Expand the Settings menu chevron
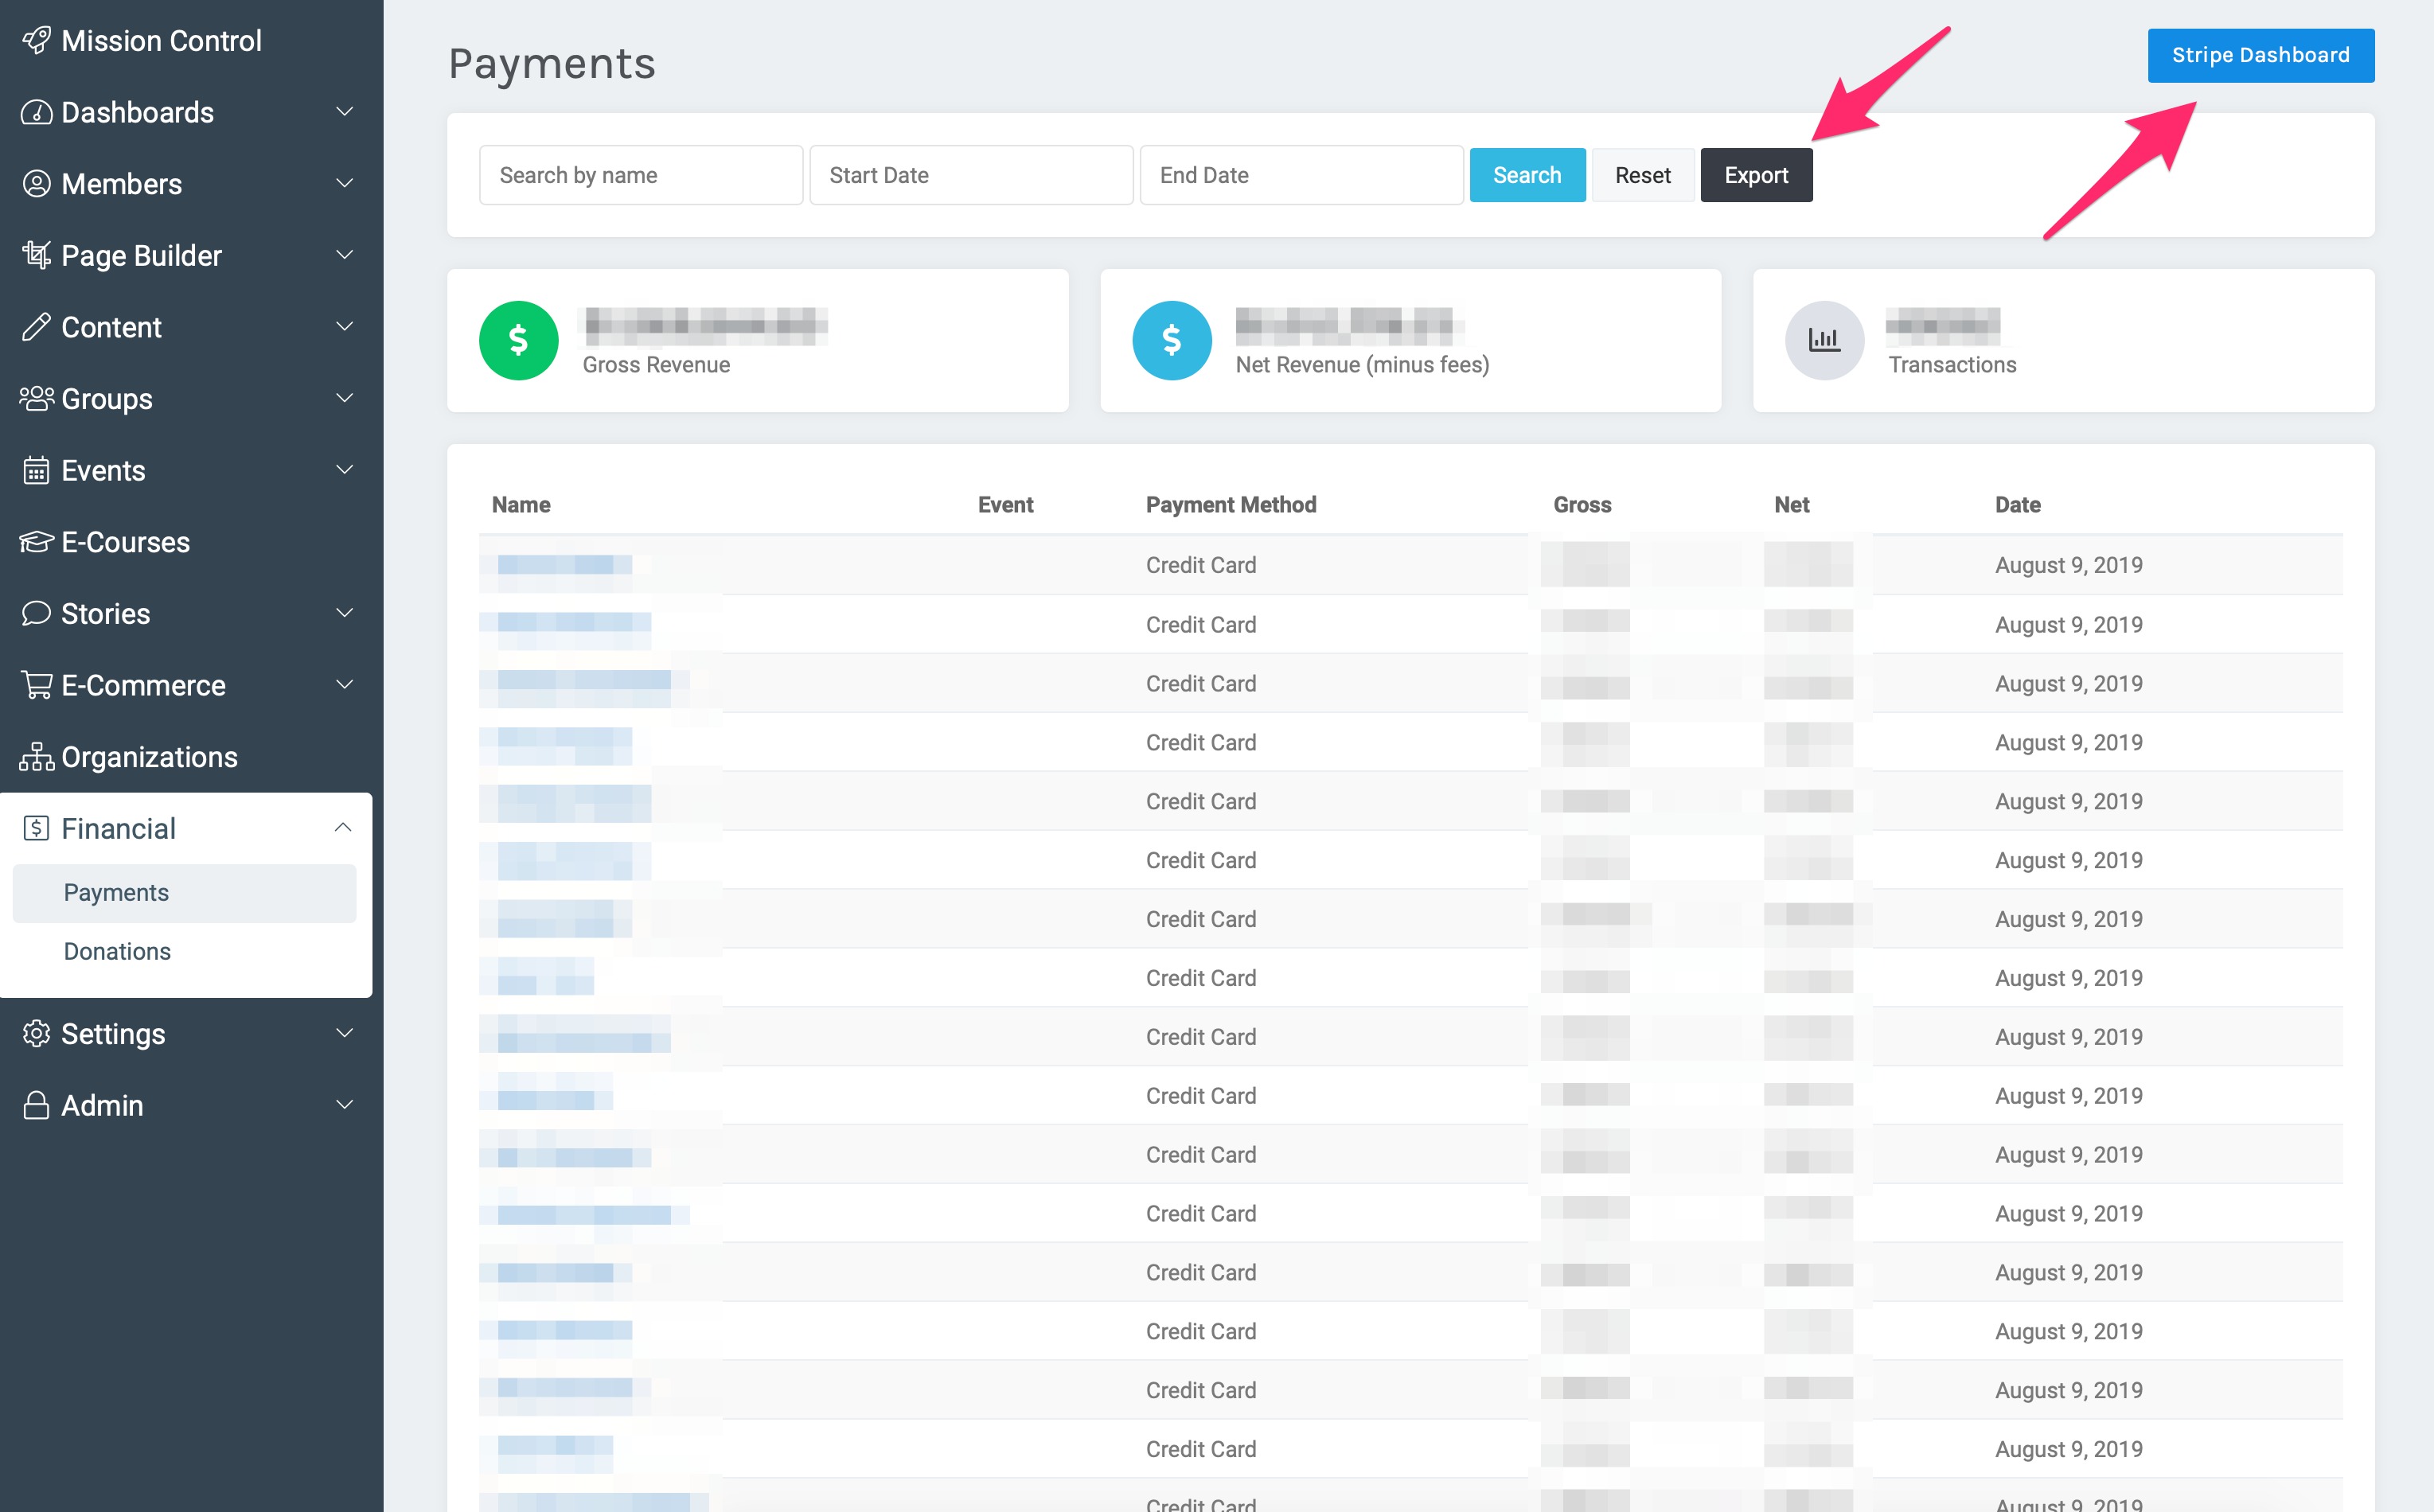This screenshot has width=2434, height=1512. 345,1033
